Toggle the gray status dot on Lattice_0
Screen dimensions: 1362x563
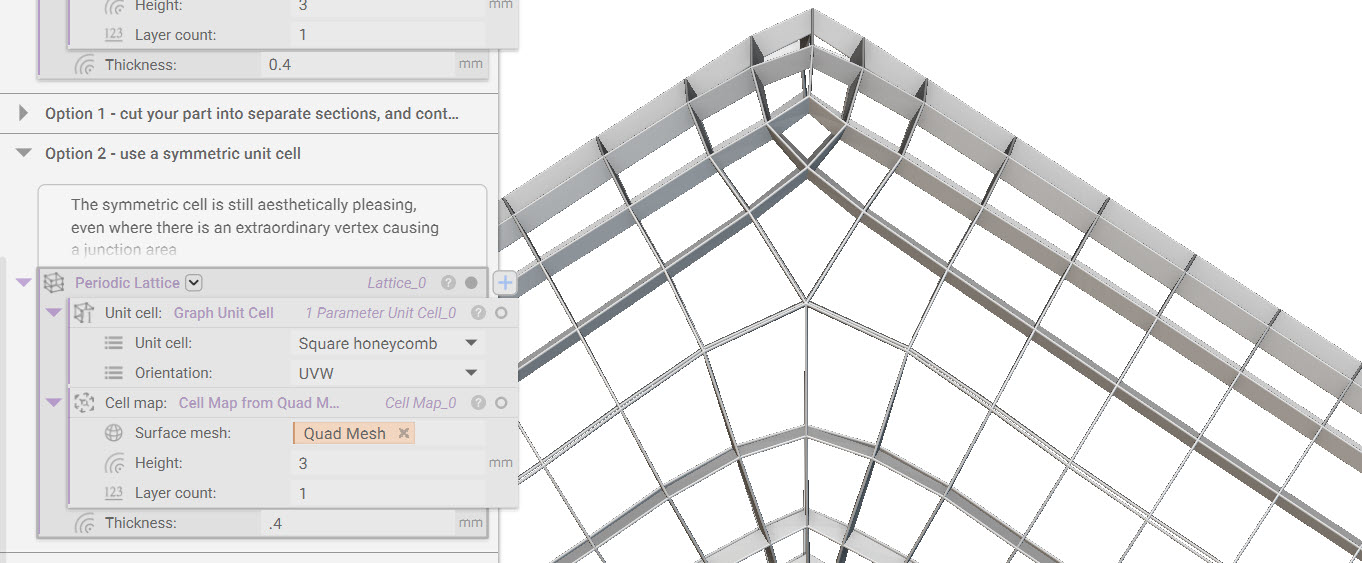tap(471, 283)
